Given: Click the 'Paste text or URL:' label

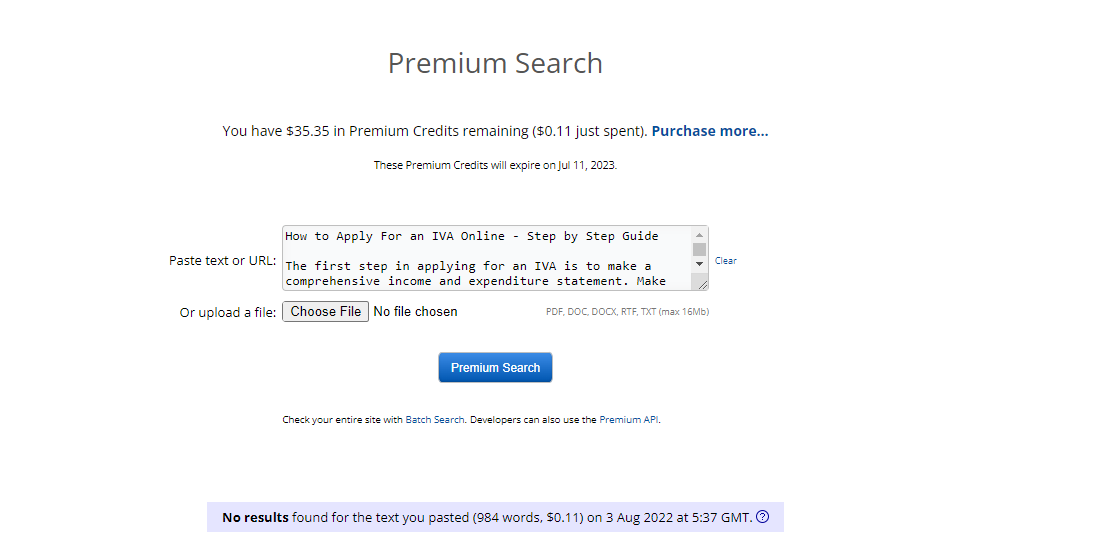Looking at the screenshot, I should [222, 261].
